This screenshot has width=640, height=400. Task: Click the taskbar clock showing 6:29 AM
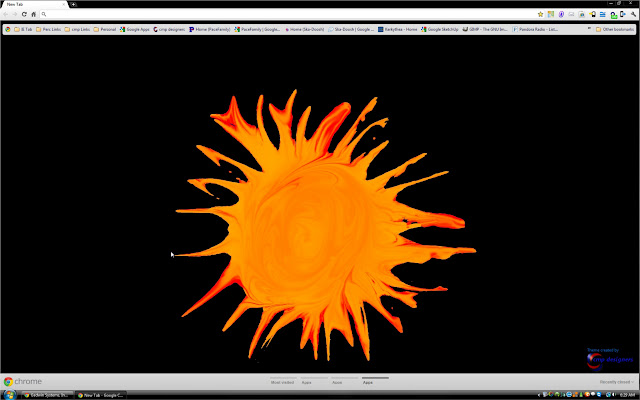pos(628,395)
